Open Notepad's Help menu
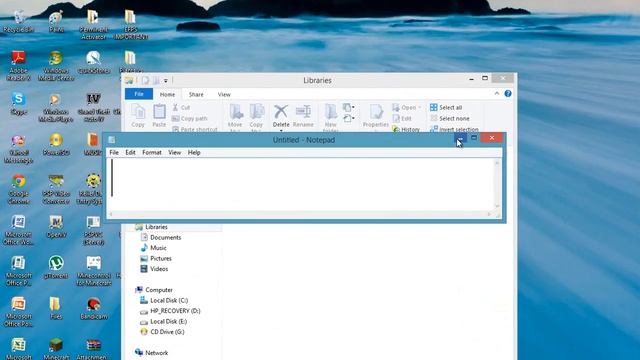The image size is (640, 360). point(194,152)
